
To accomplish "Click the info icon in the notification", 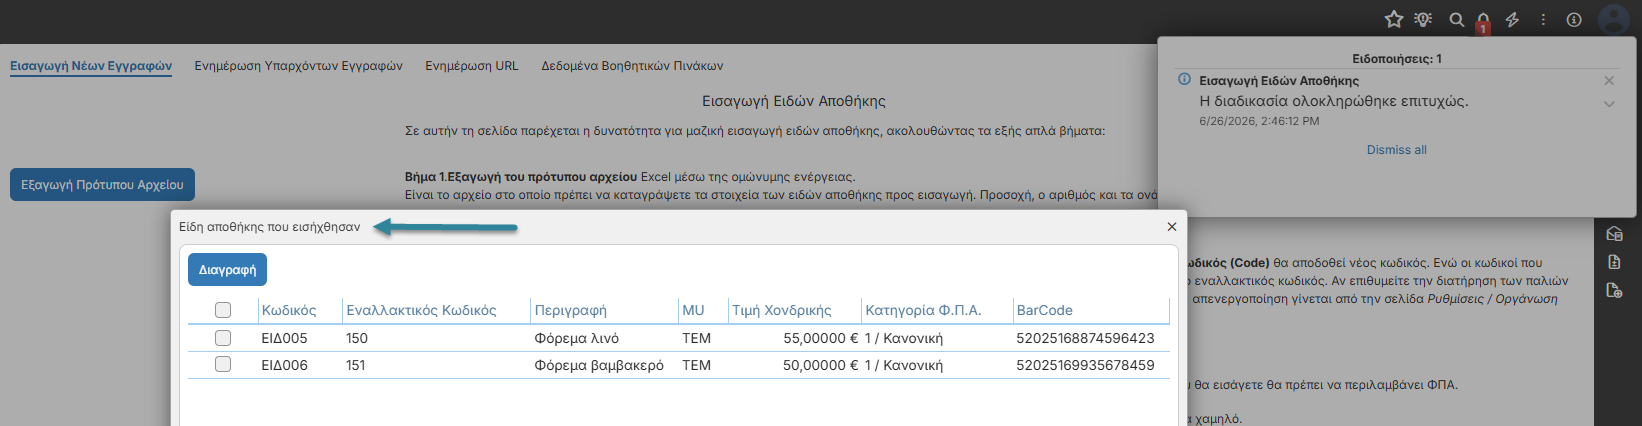I will [1185, 79].
